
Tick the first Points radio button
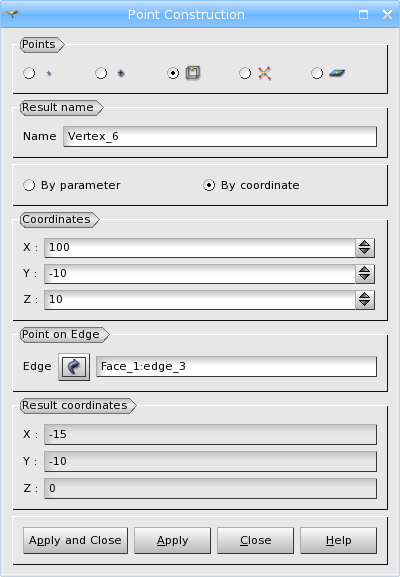point(29,73)
